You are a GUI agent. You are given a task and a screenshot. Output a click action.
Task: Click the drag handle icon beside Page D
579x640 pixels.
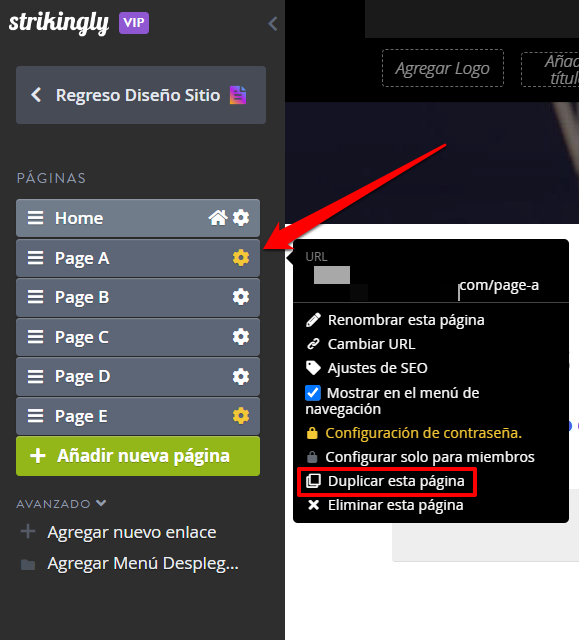35,376
